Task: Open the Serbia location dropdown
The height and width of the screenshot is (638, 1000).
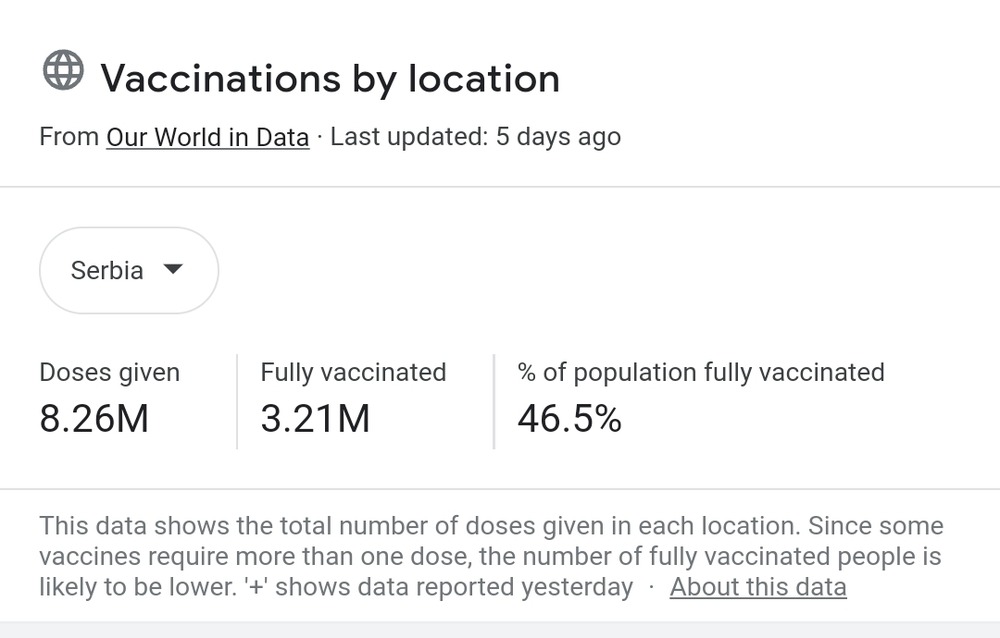Action: [128, 270]
